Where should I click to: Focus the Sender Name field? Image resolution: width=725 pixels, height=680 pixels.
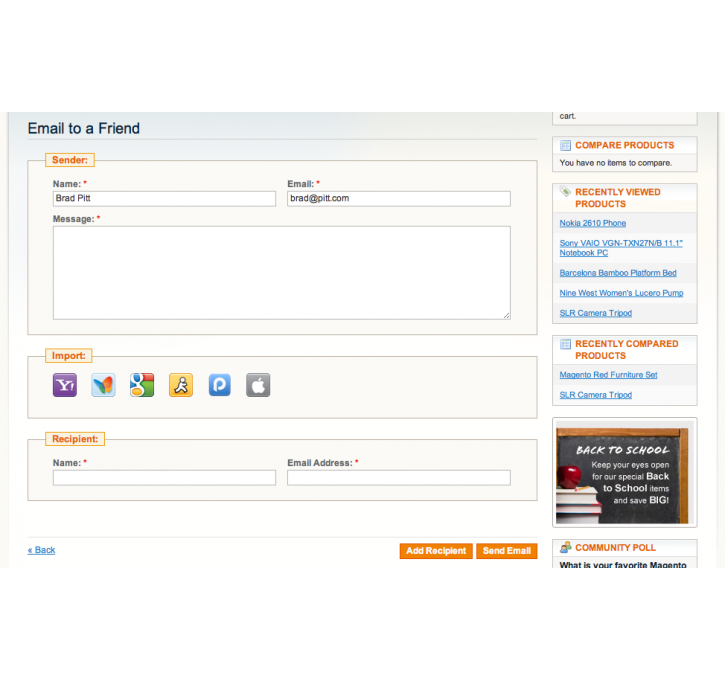point(164,199)
